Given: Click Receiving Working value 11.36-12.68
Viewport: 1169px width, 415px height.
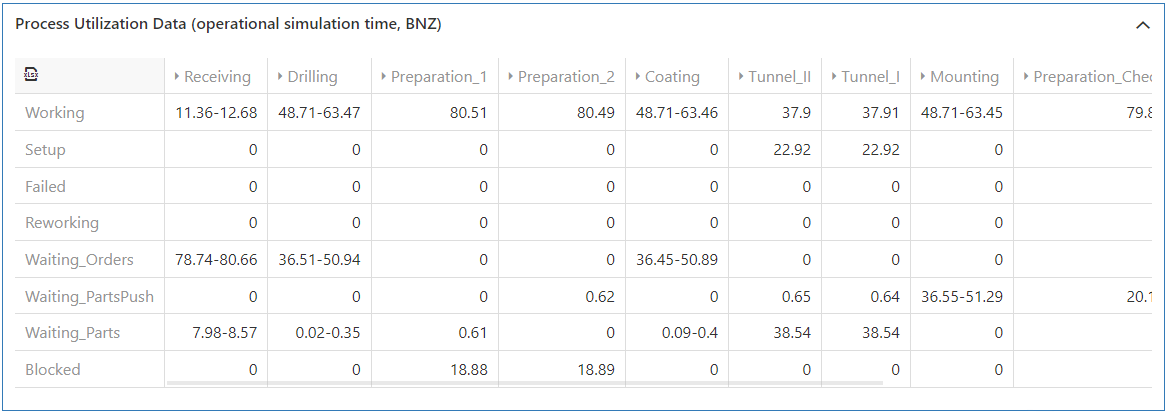Looking at the screenshot, I should 216,113.
